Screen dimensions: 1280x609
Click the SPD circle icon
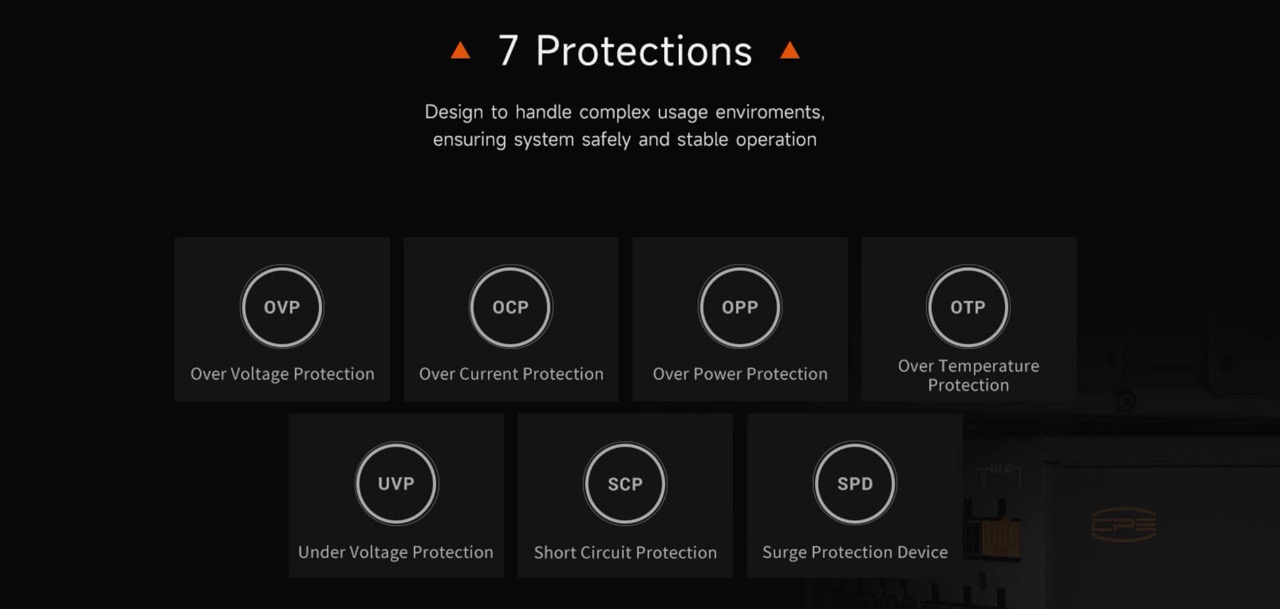tap(855, 484)
